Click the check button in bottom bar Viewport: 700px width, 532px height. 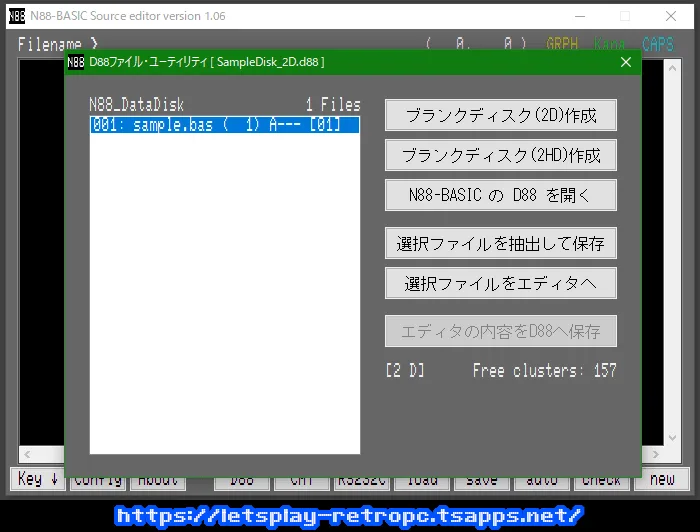pyautogui.click(x=602, y=480)
